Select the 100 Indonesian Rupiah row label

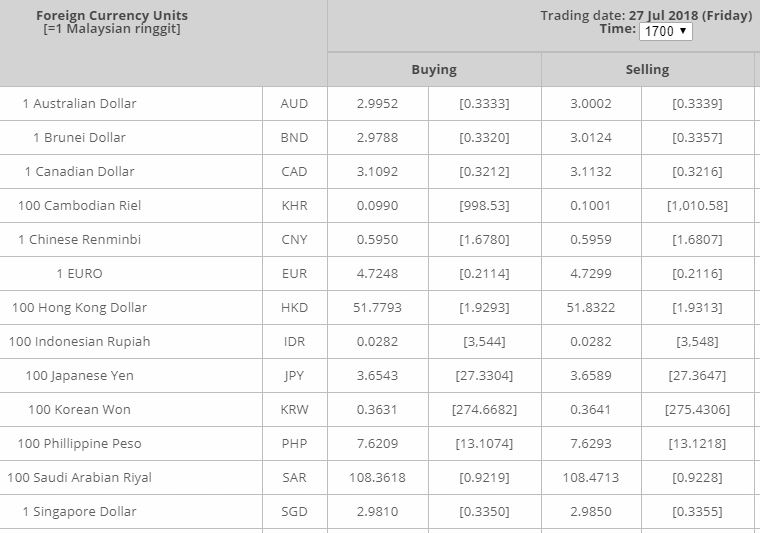pos(79,342)
